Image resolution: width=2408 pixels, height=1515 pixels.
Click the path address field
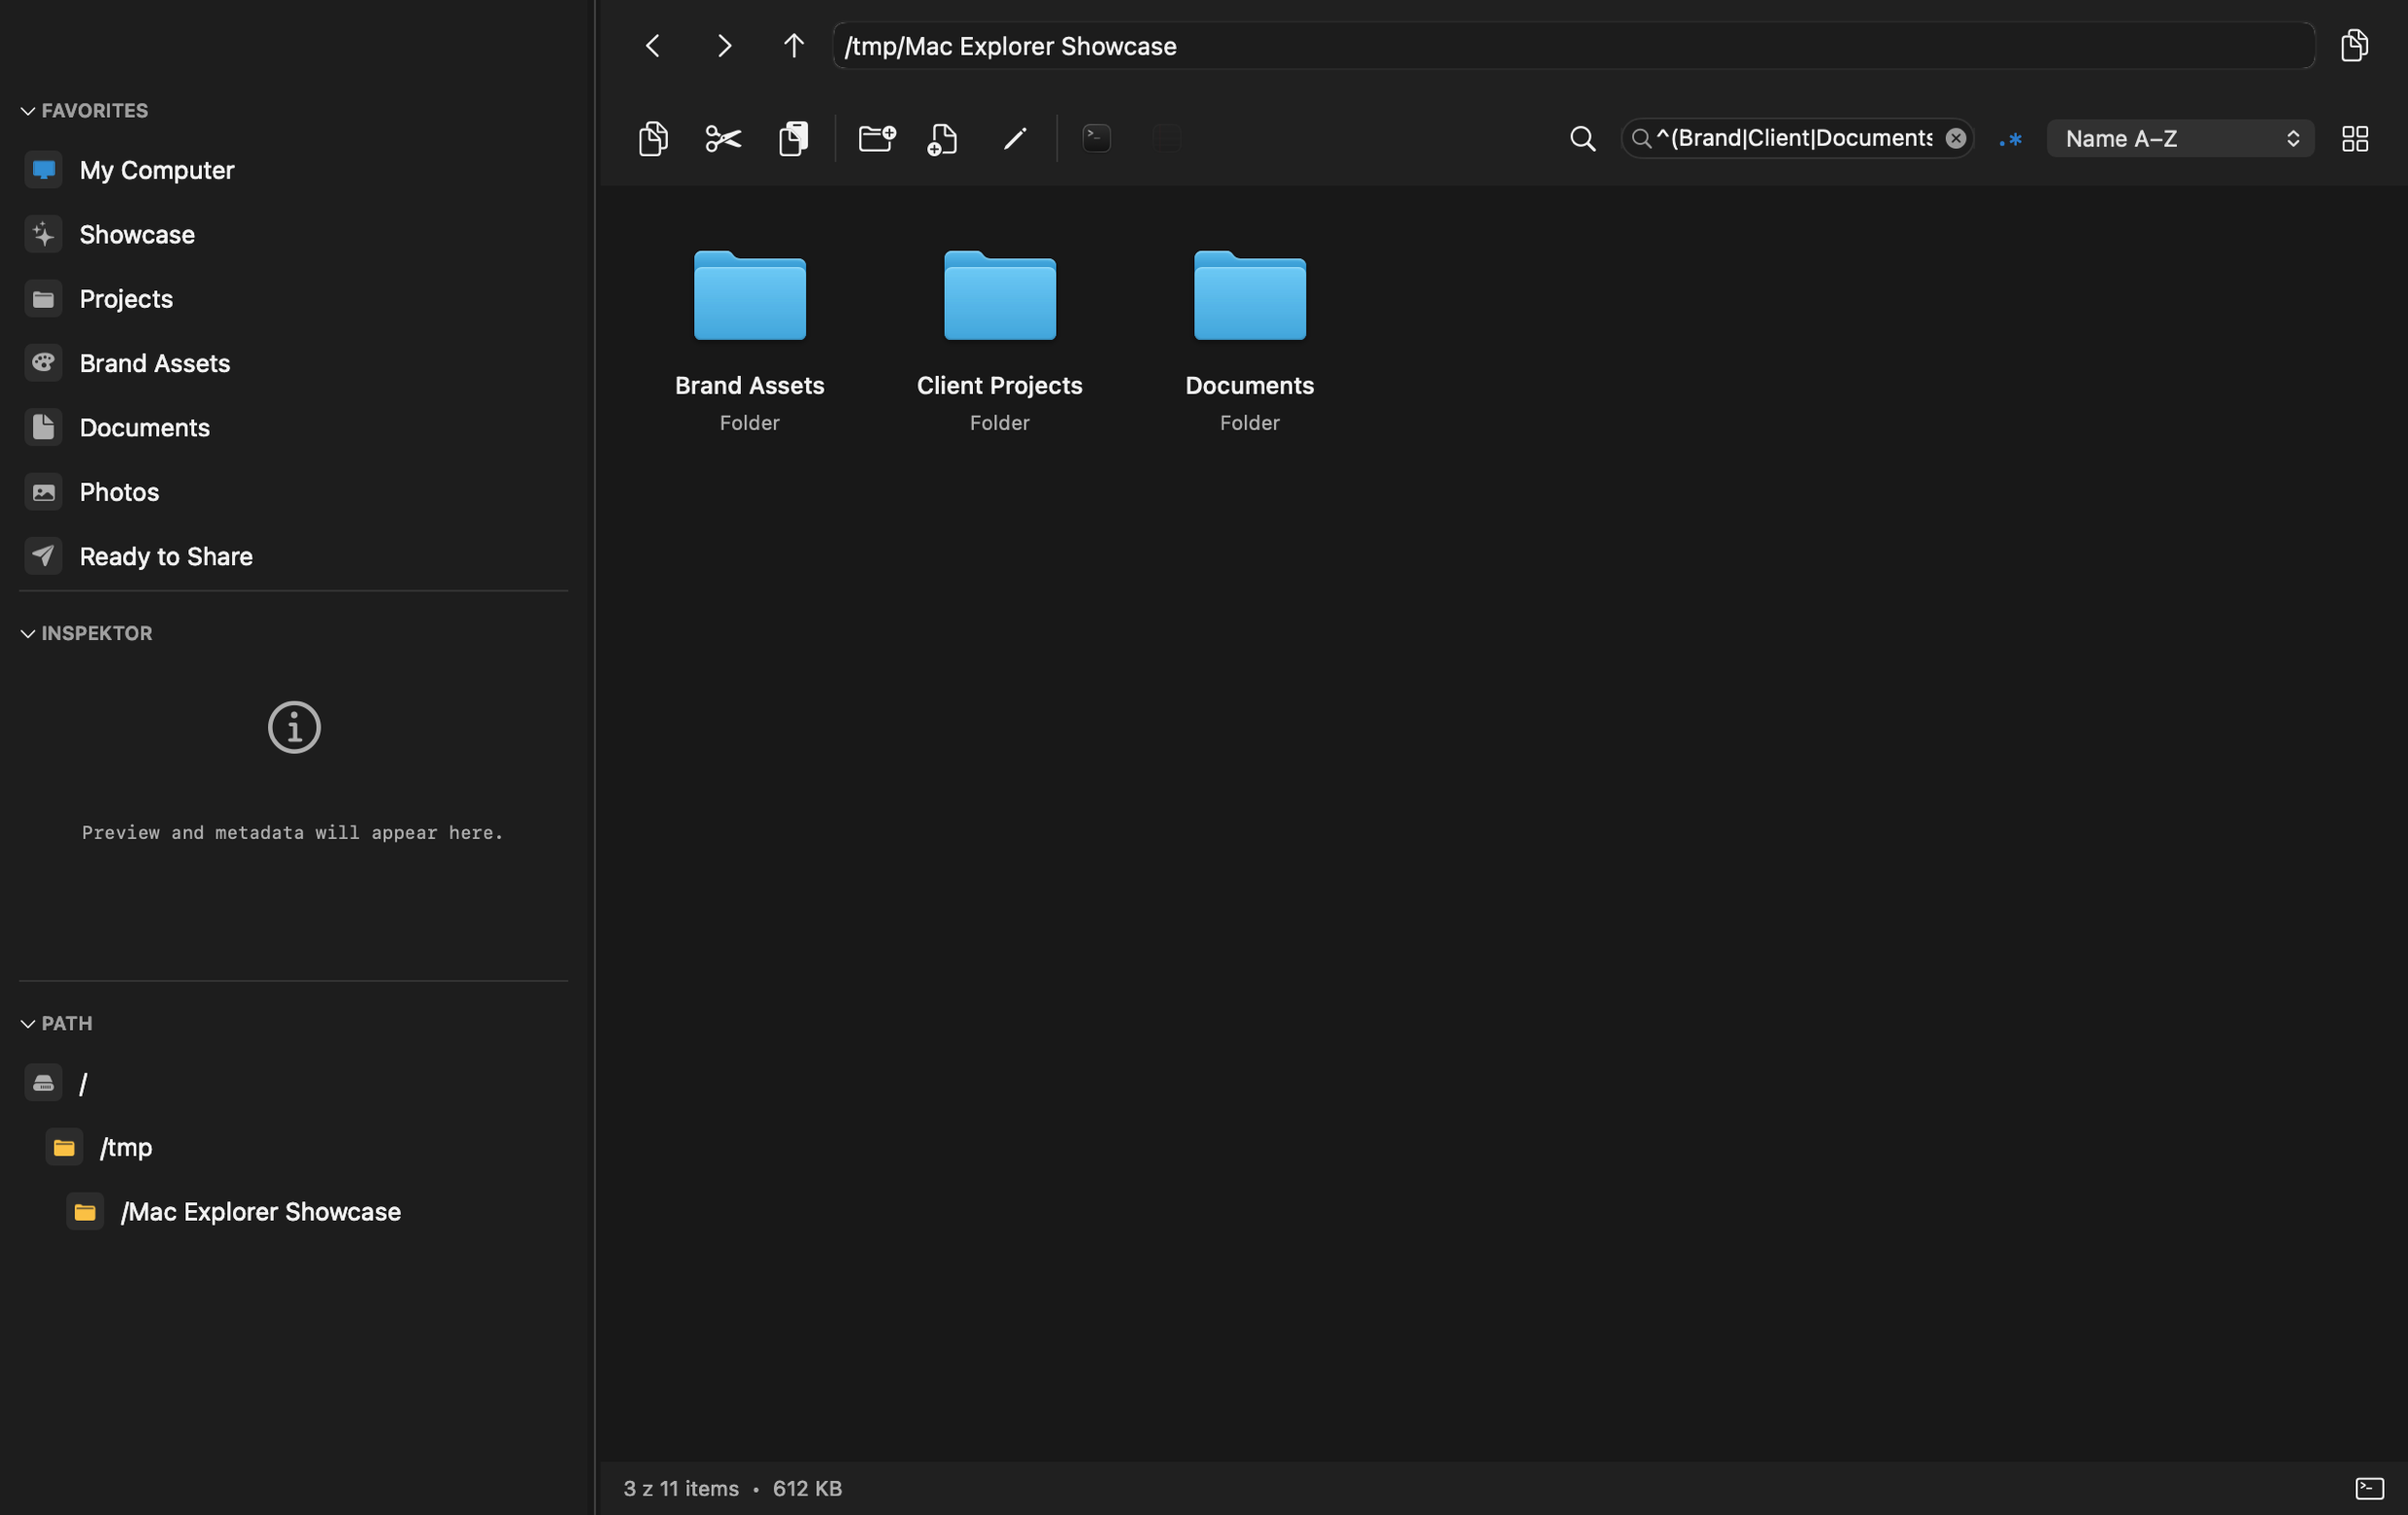click(x=1573, y=46)
